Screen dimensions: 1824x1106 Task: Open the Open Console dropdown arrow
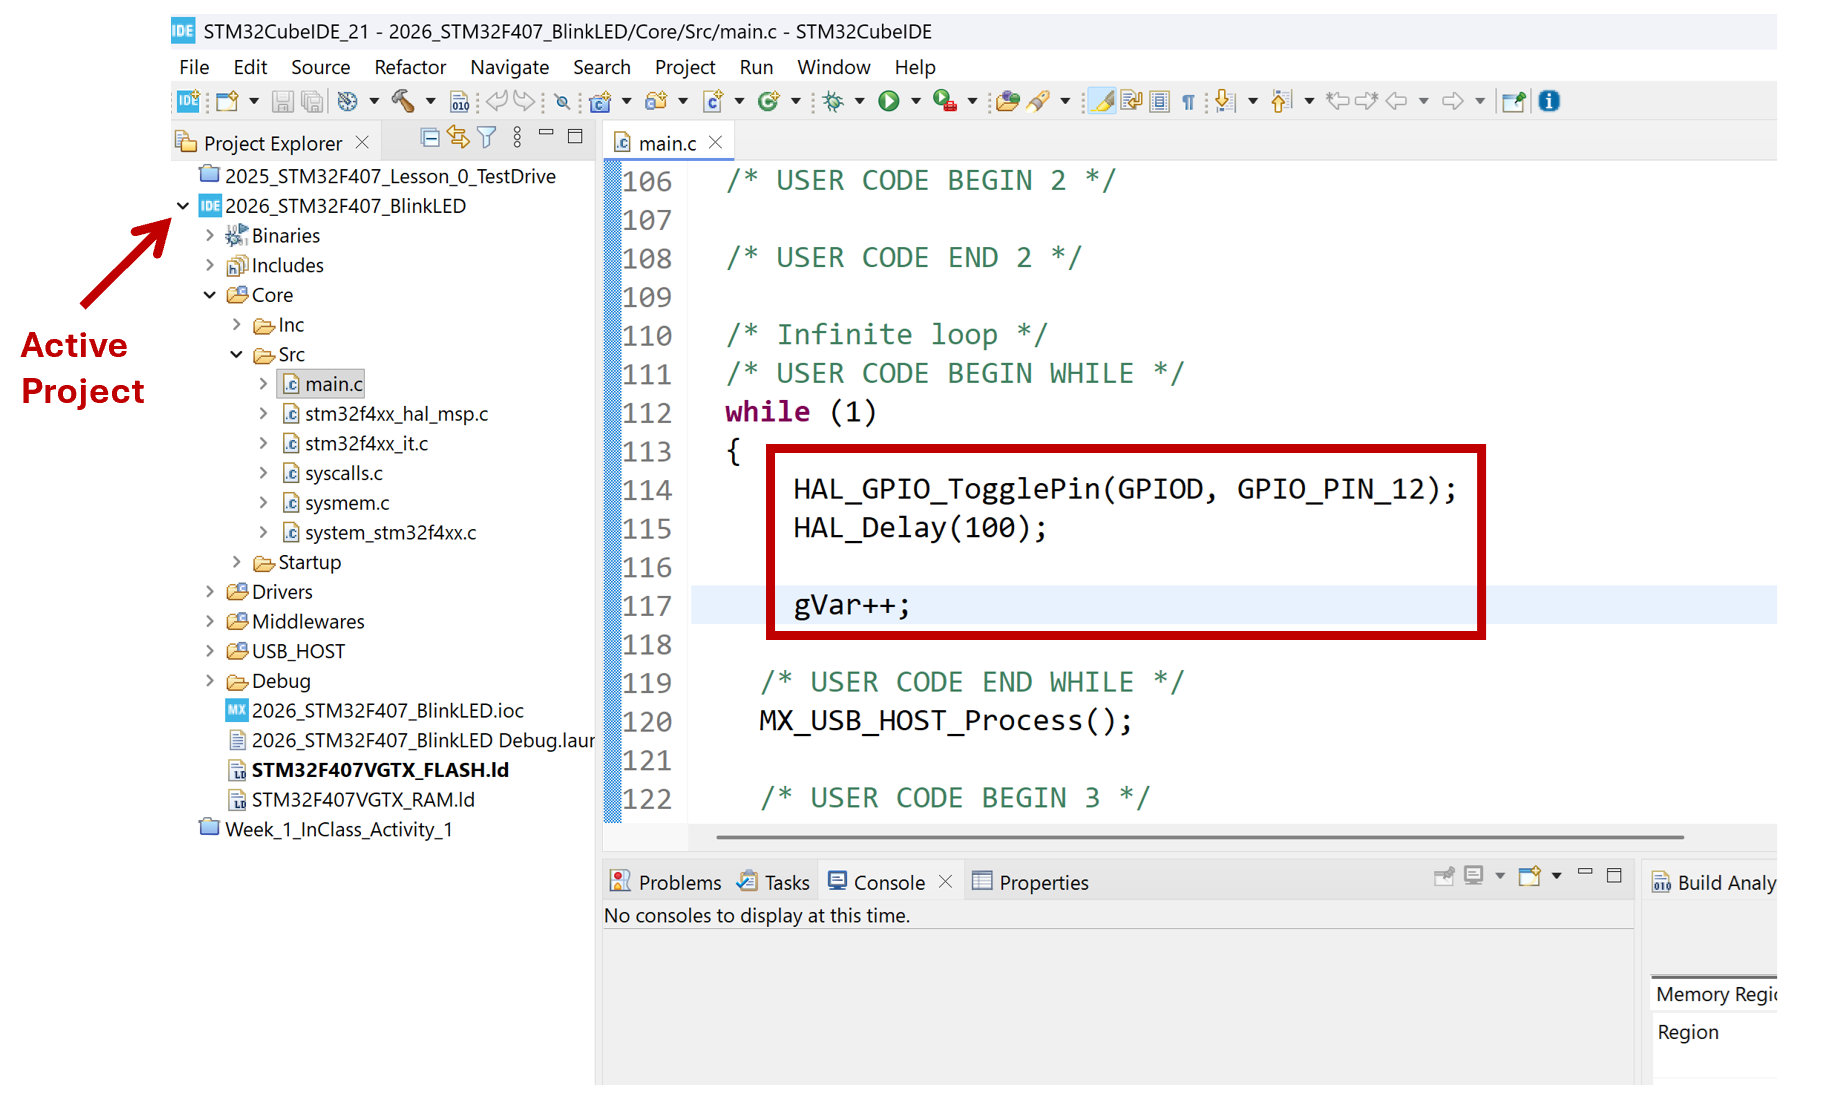pos(1556,876)
